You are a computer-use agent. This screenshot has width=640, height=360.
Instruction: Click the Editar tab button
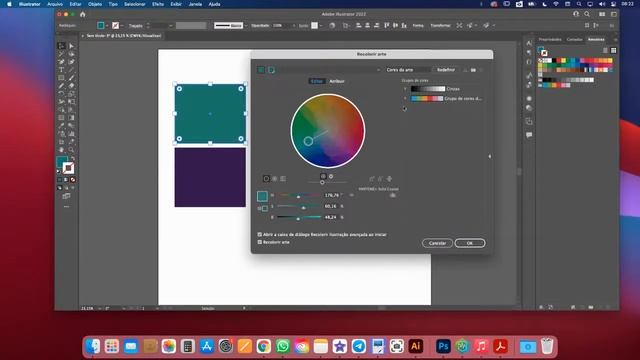pyautogui.click(x=317, y=81)
